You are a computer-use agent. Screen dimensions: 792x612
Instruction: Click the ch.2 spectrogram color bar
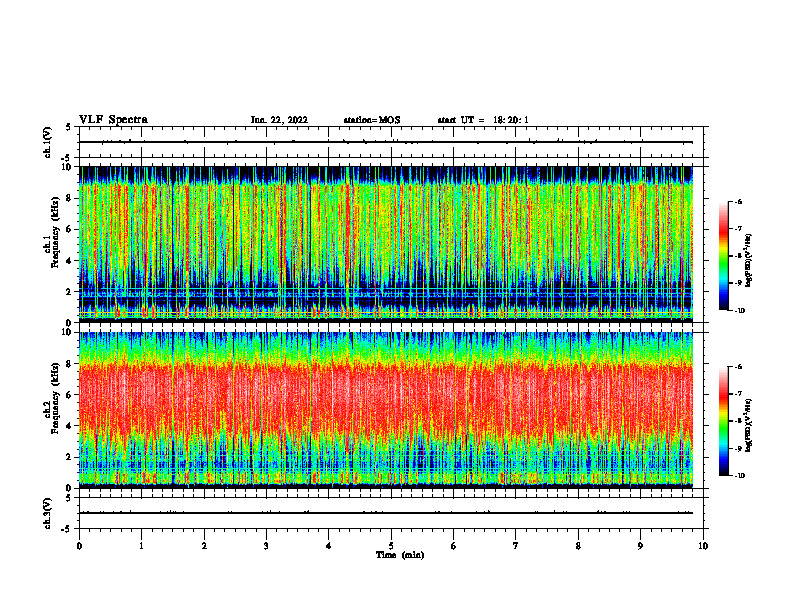coord(724,421)
